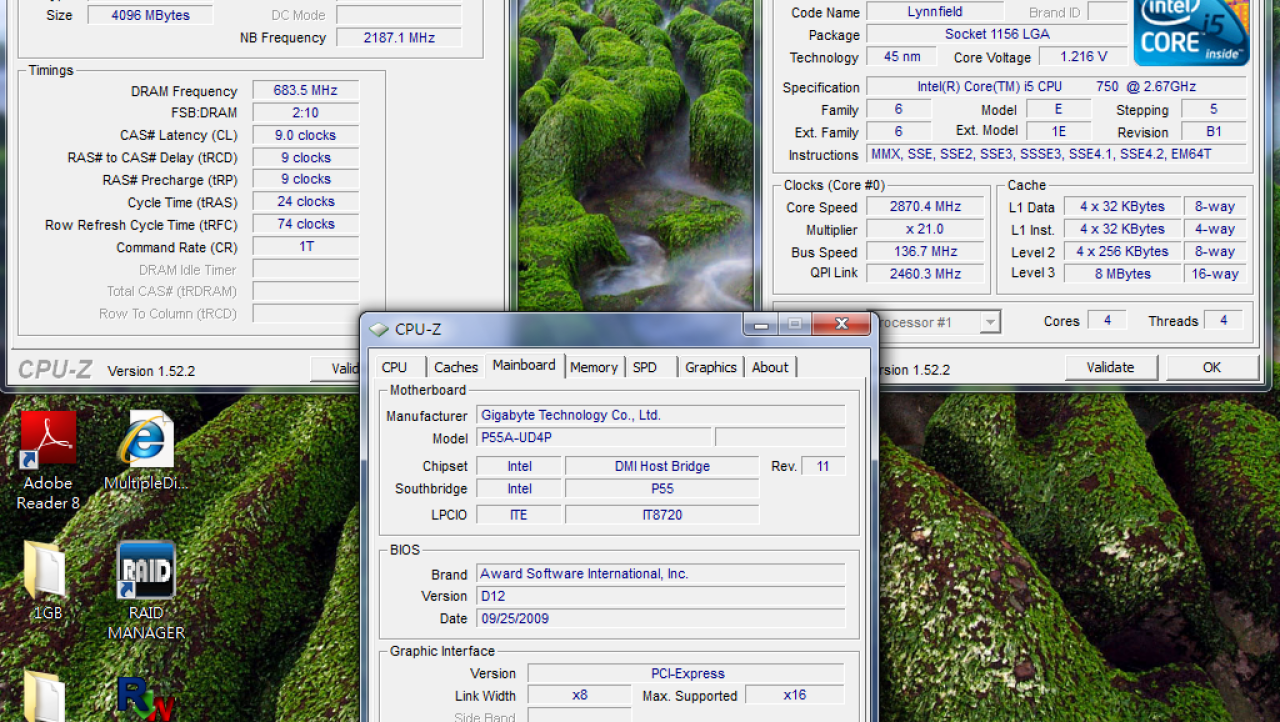Select the Package value 'Socket 1156 LGA'

coord(997,34)
